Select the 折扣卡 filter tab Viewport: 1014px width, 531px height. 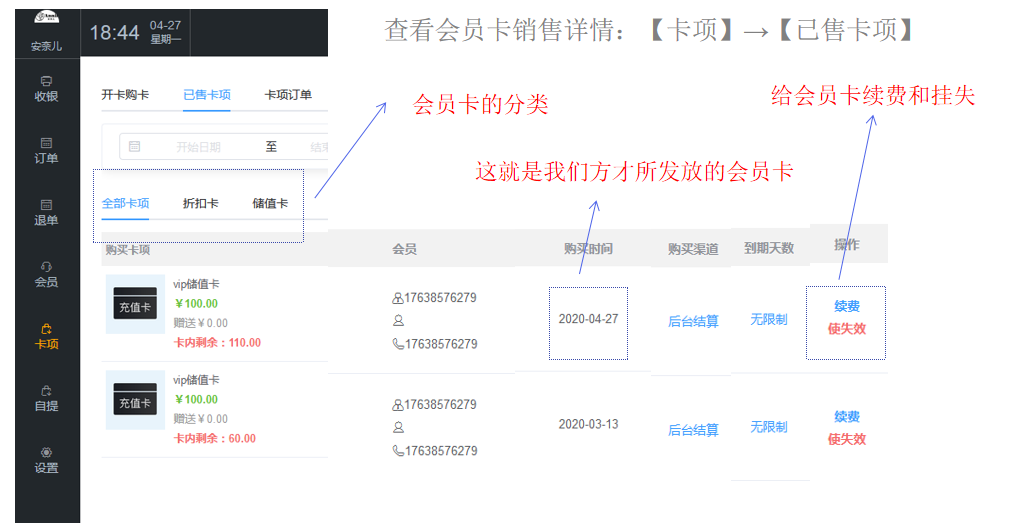coord(200,203)
